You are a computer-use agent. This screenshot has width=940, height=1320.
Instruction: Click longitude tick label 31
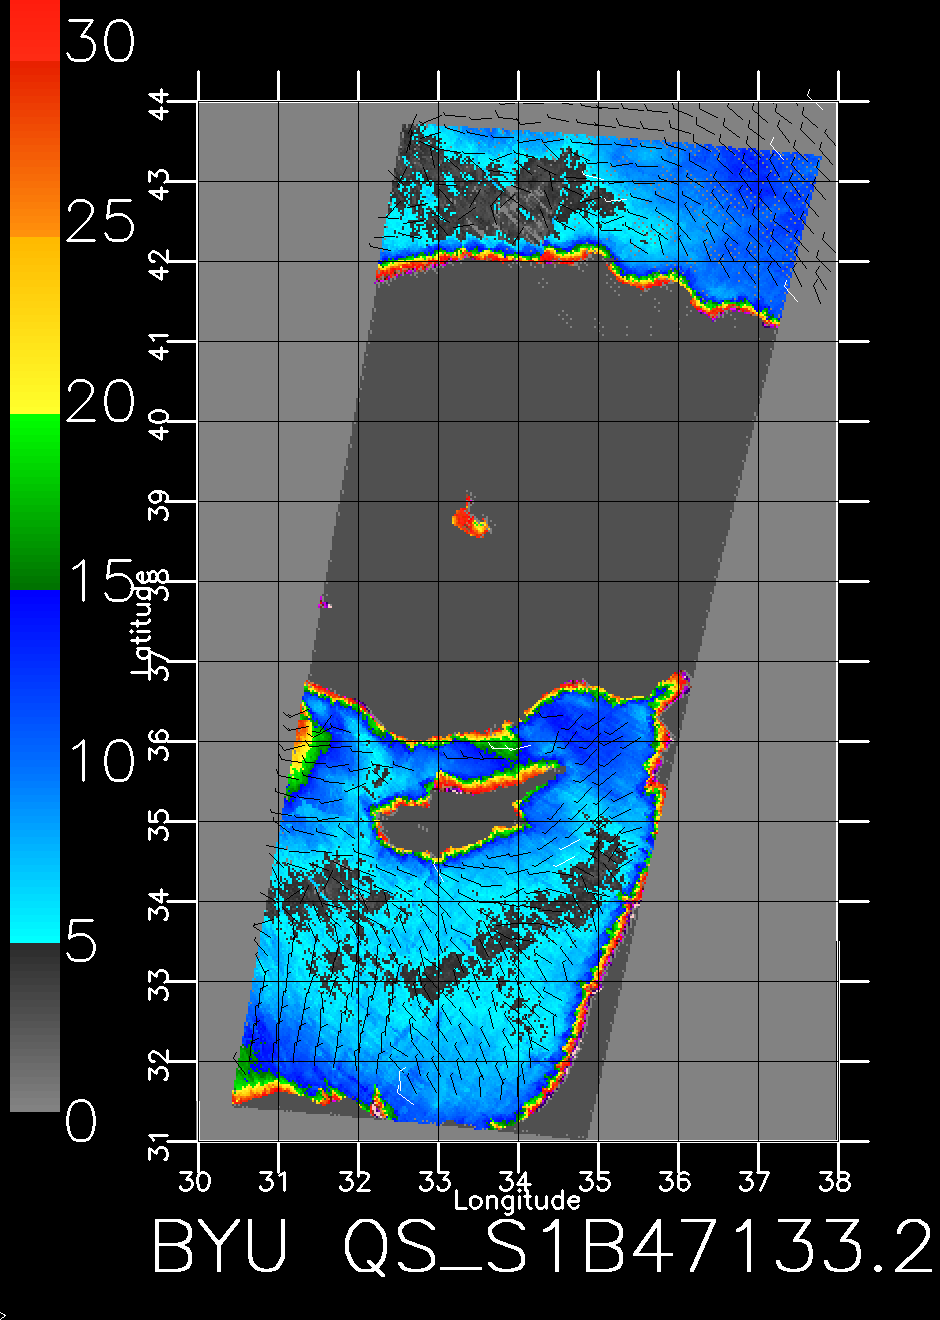pos(277,1181)
